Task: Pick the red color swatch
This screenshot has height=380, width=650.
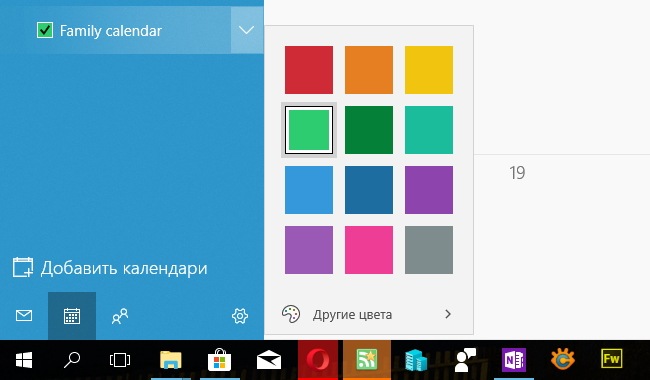Action: coord(309,70)
